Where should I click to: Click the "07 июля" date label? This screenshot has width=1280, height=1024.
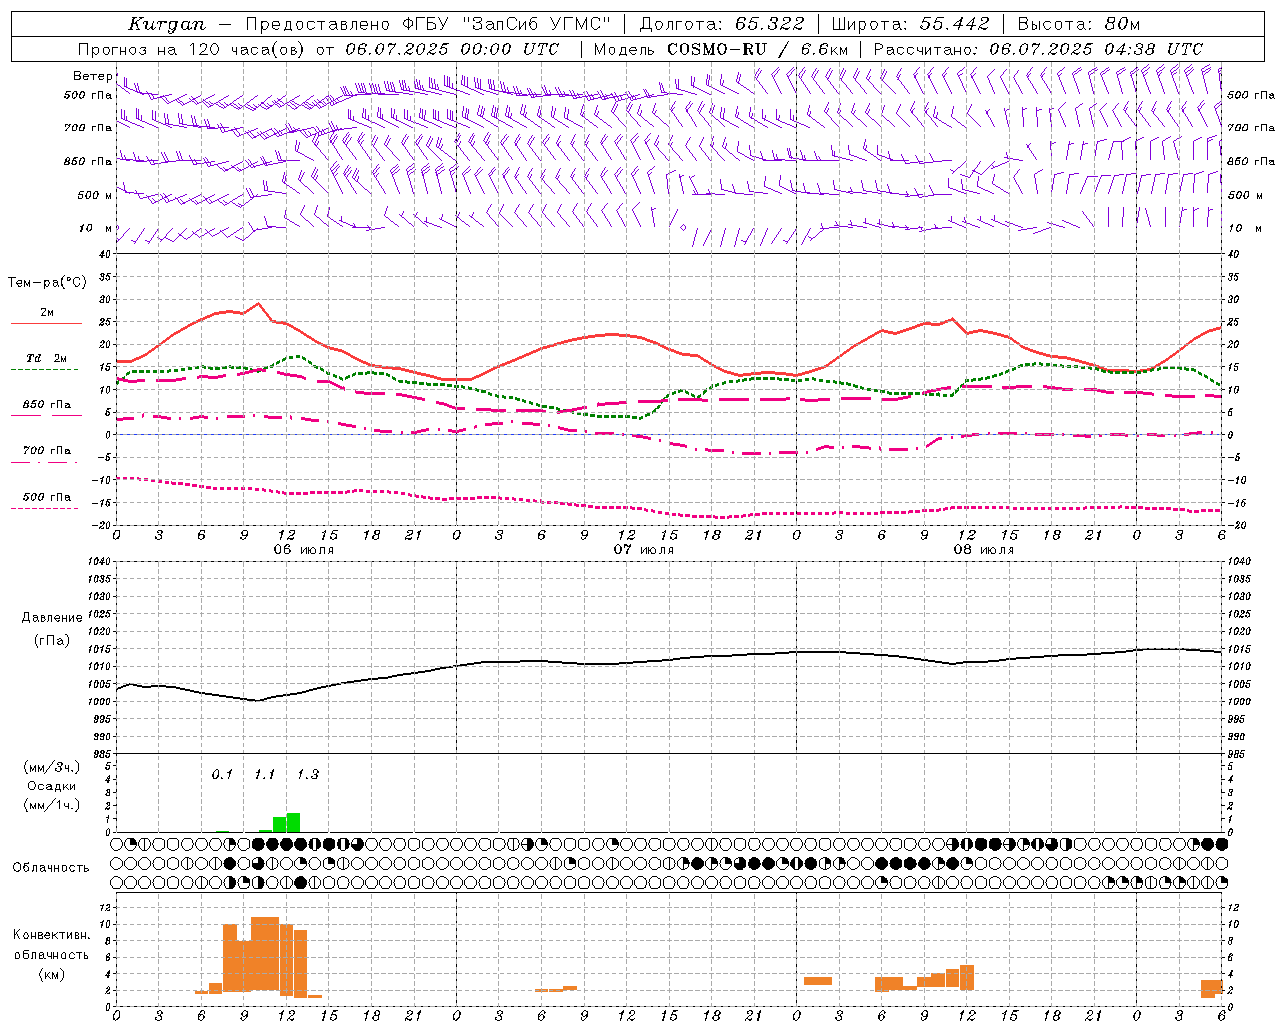(644, 550)
